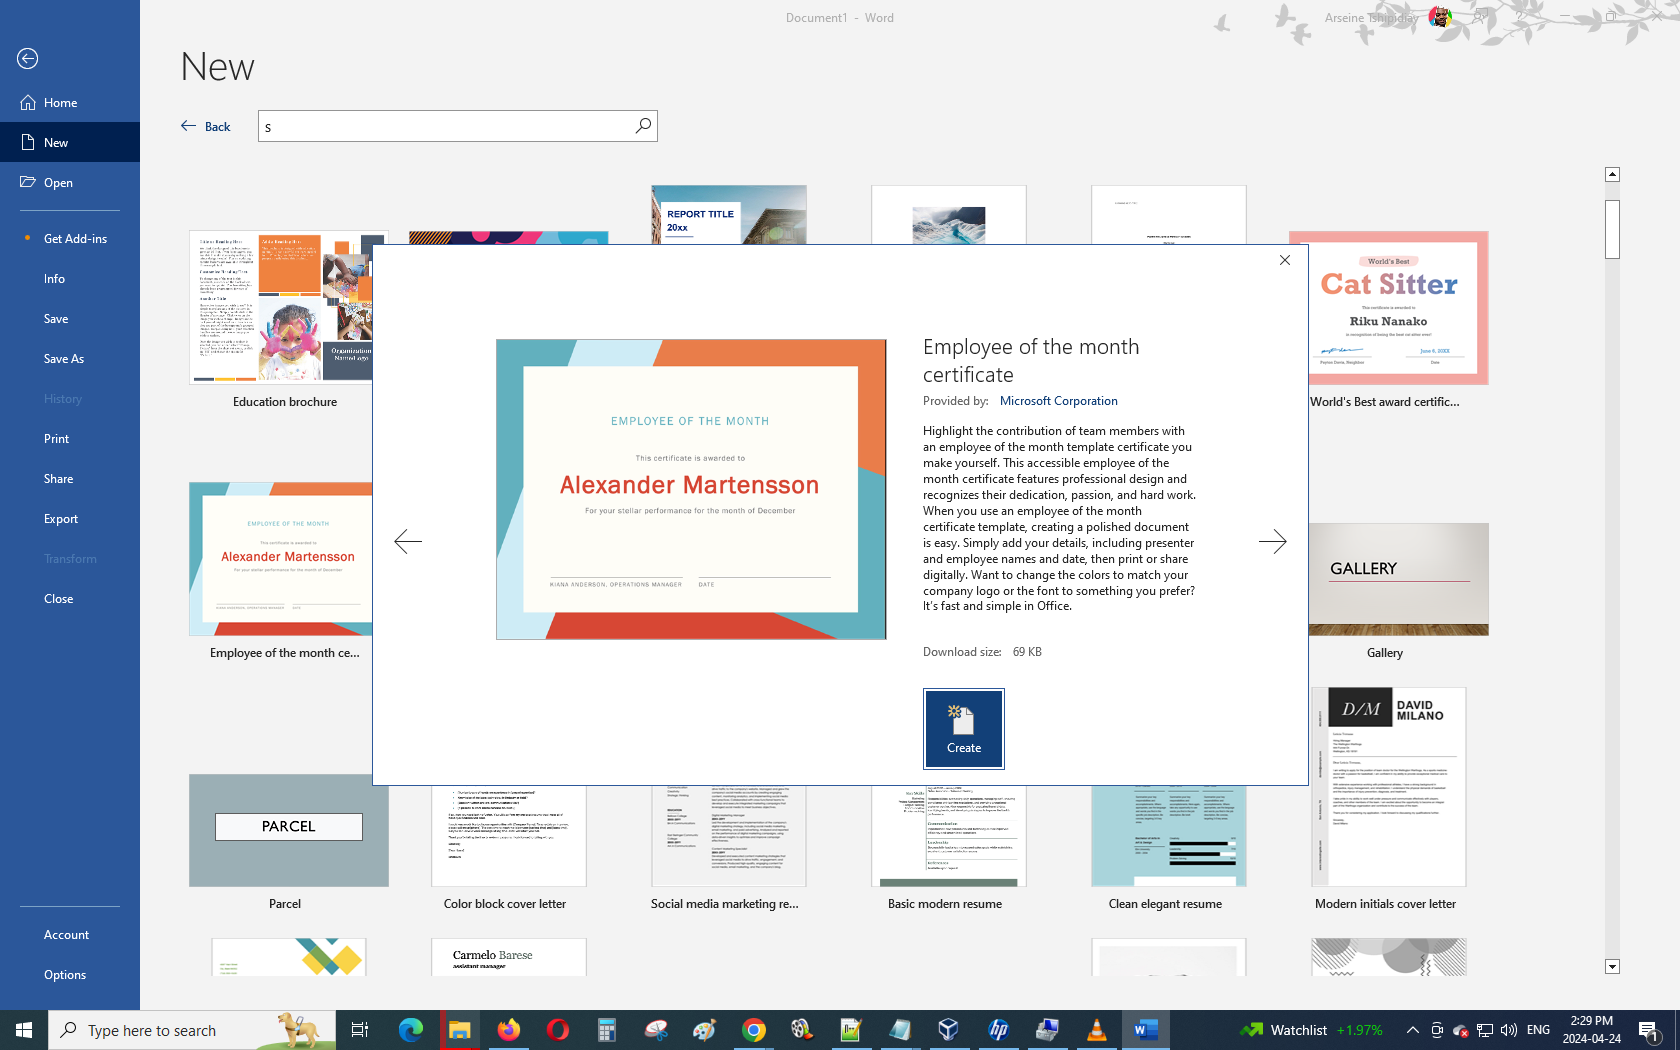Show the previous template preview arrow

408,542
